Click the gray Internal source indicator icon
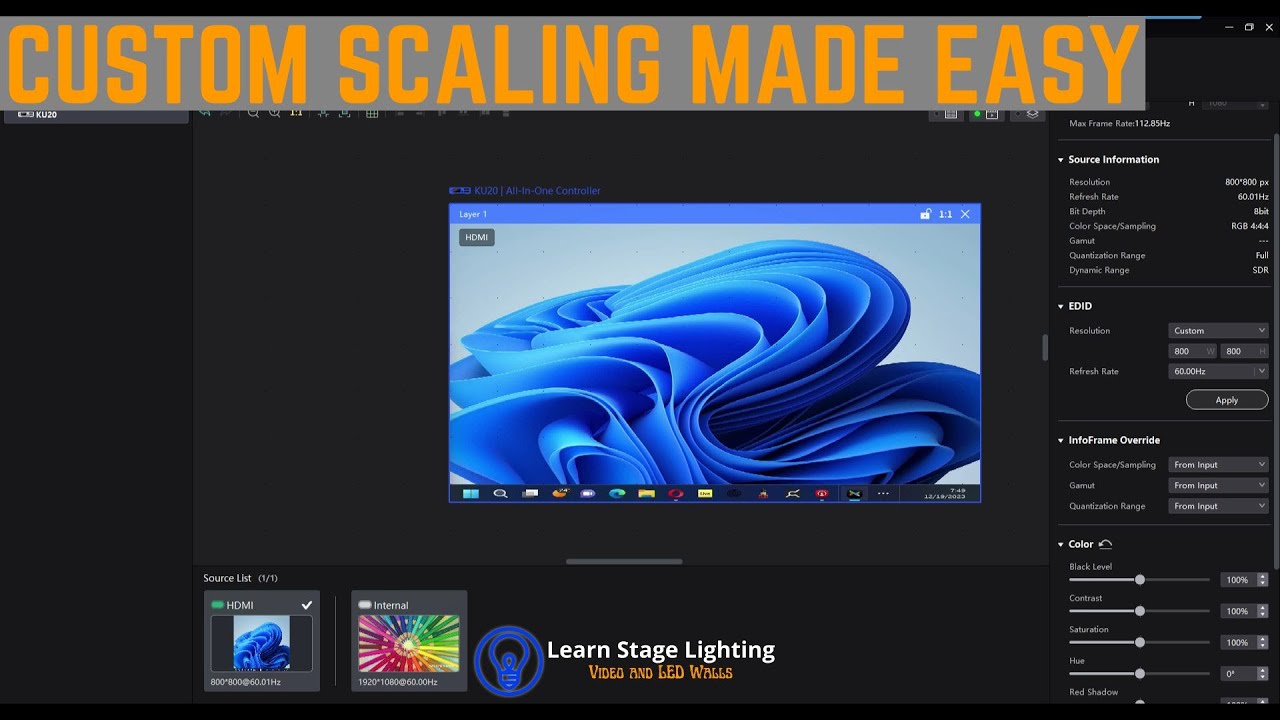This screenshot has width=1280, height=720. (365, 605)
